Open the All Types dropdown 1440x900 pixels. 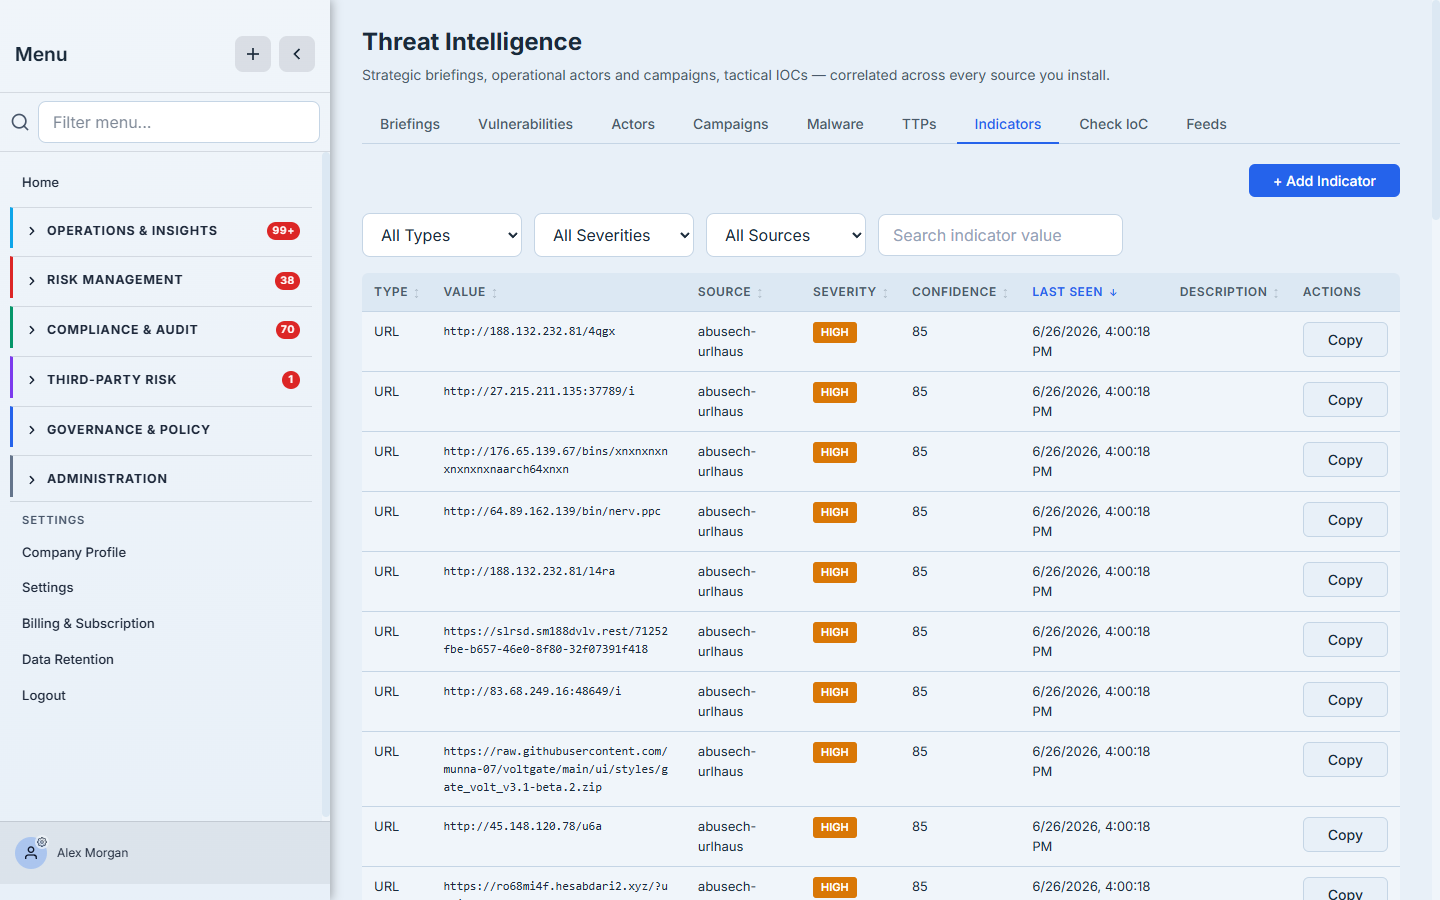442,235
